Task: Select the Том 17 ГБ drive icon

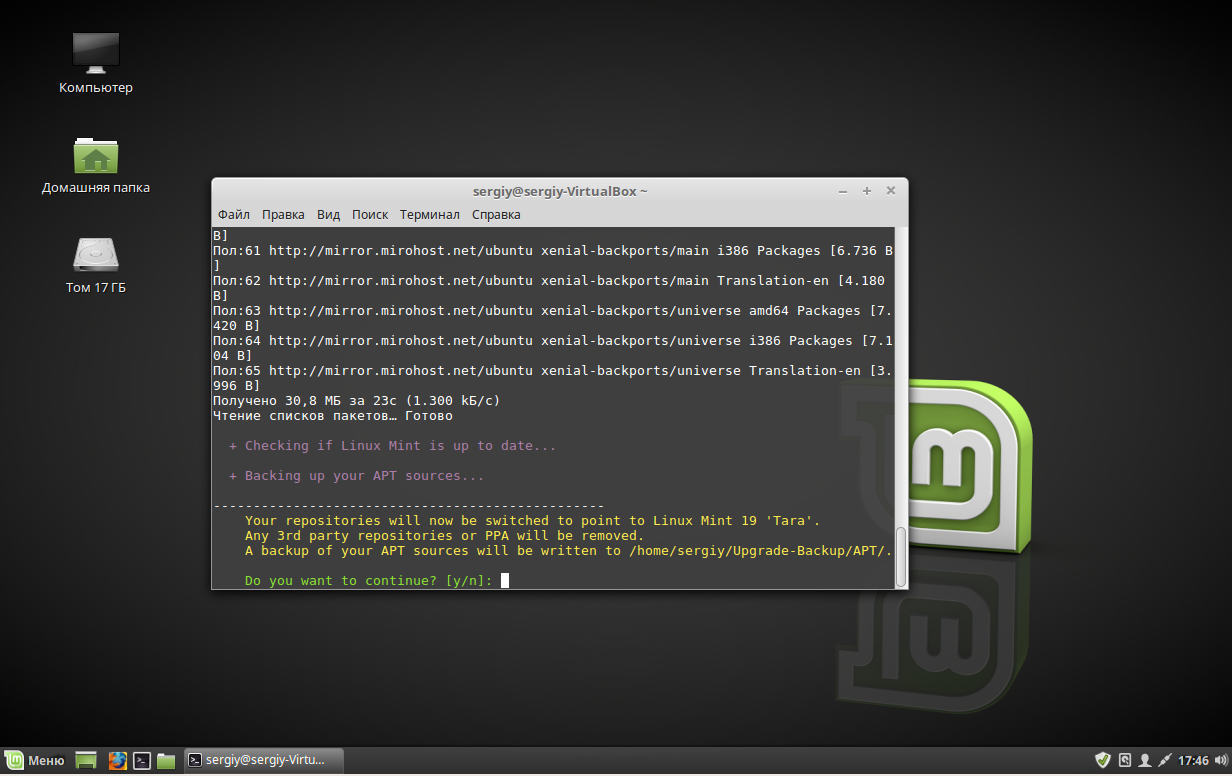Action: 96,266
